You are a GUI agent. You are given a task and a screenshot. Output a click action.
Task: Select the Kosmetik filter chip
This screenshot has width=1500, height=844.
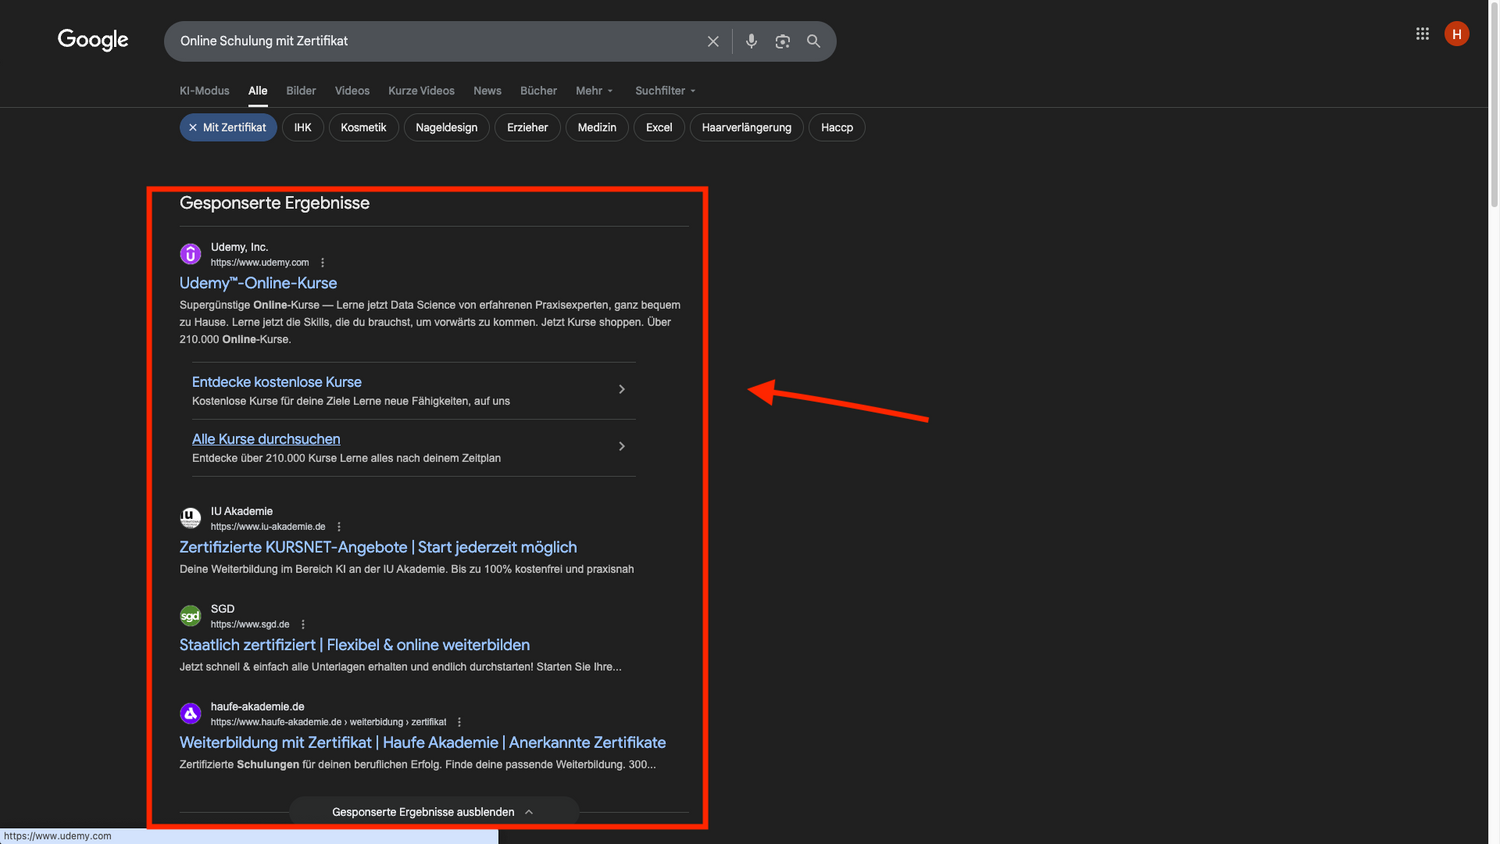363,127
